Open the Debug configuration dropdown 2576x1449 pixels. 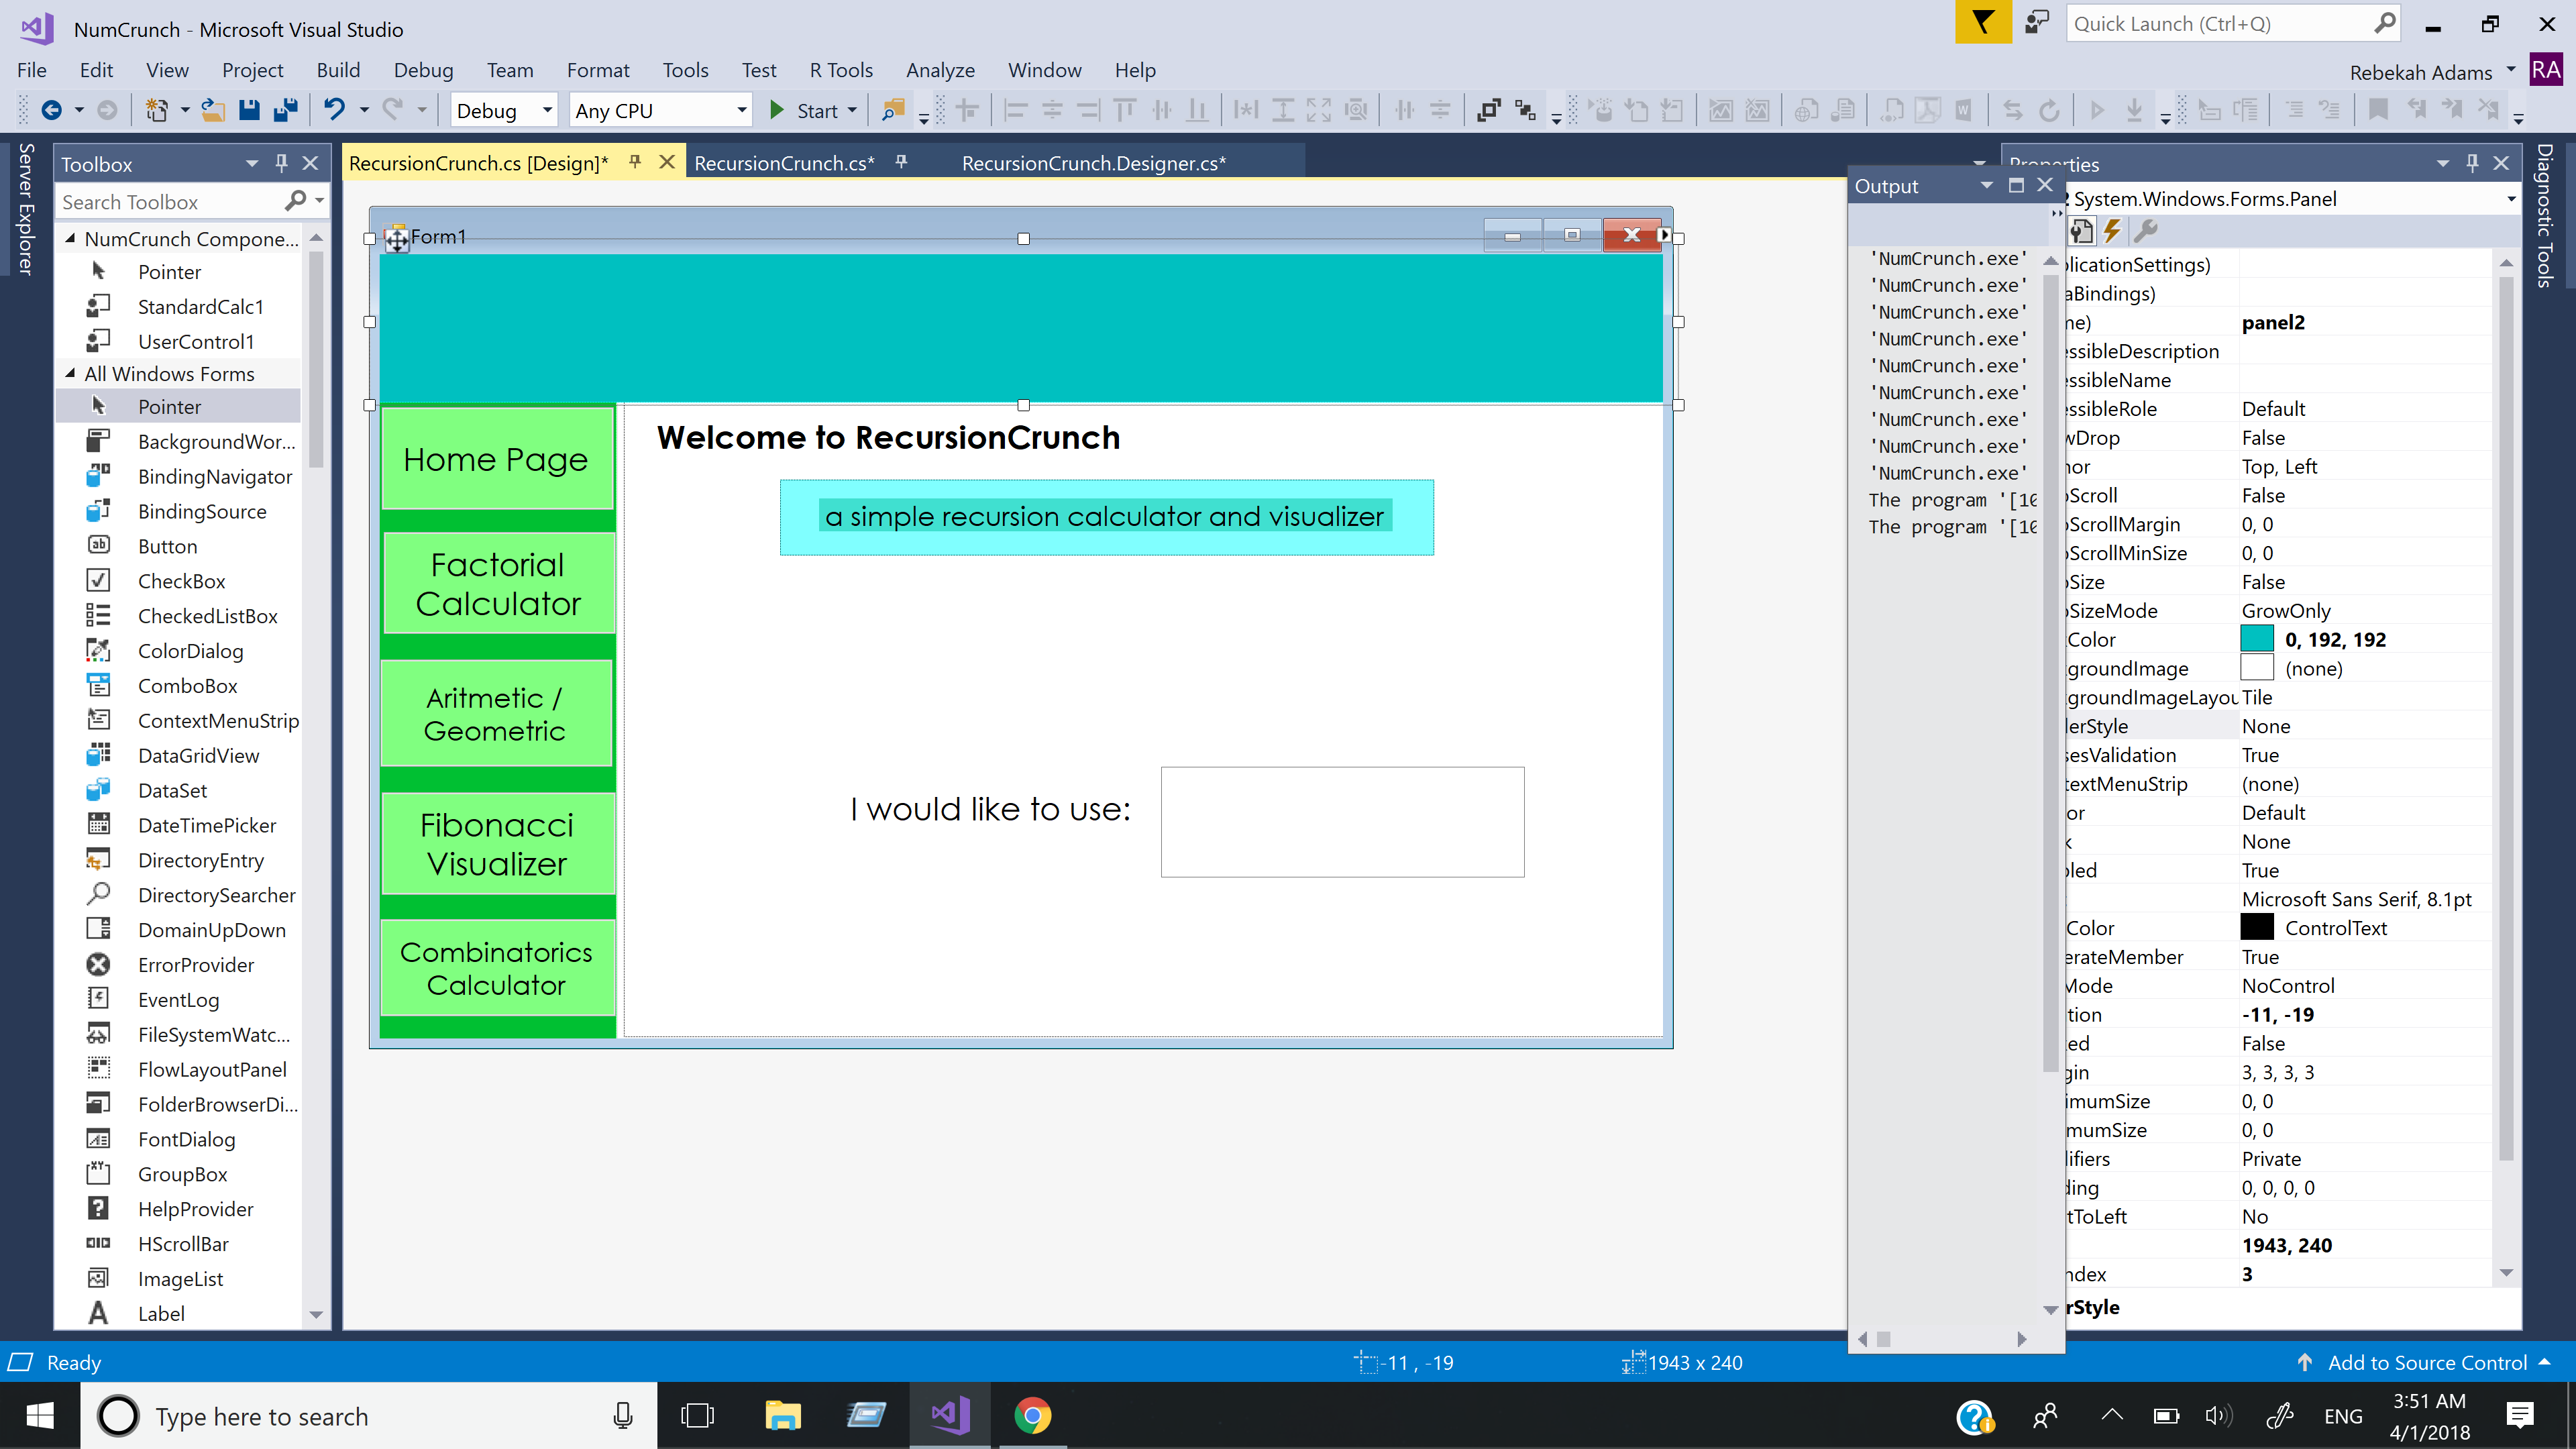coord(547,110)
